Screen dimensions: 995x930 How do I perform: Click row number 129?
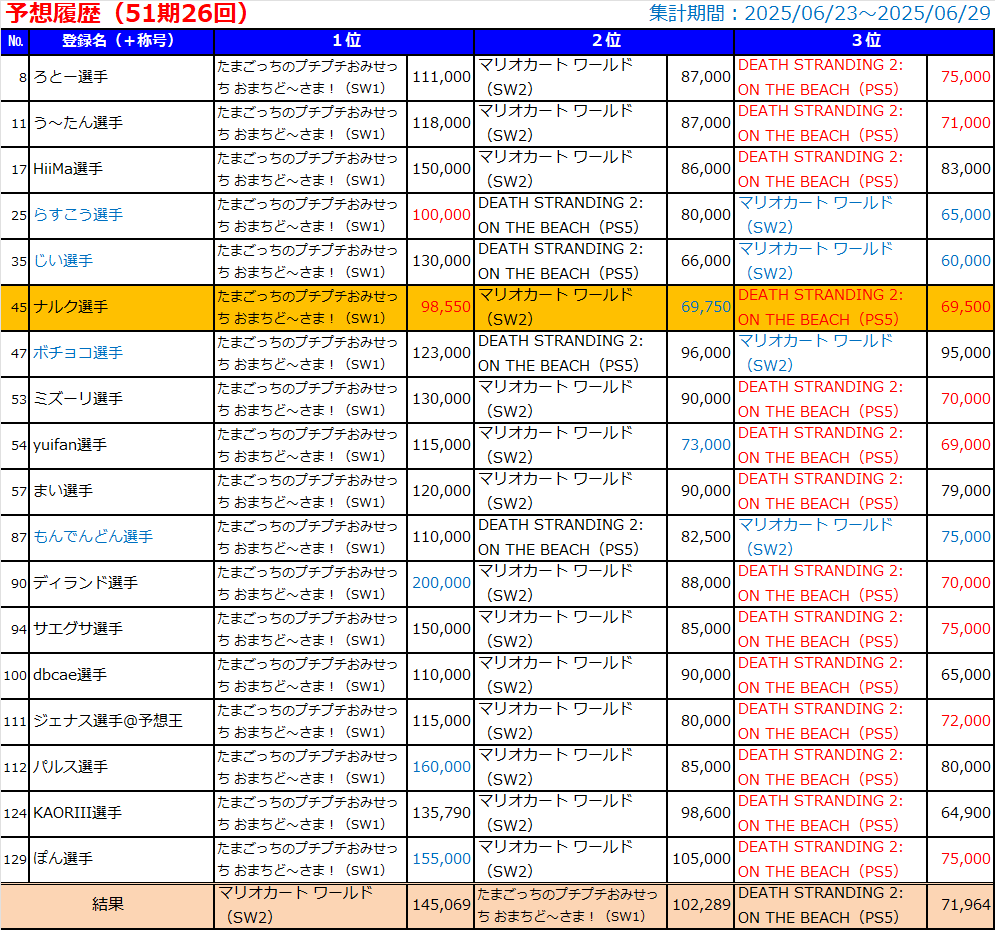[15, 860]
